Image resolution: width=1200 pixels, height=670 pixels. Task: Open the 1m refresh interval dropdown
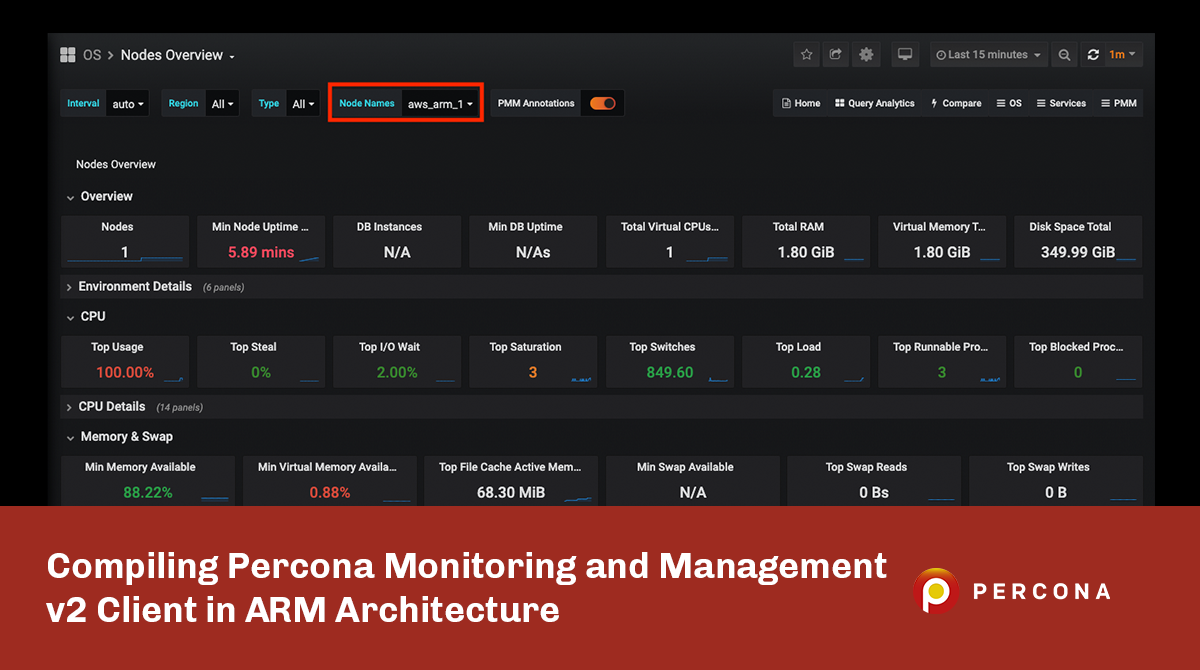(1122, 55)
